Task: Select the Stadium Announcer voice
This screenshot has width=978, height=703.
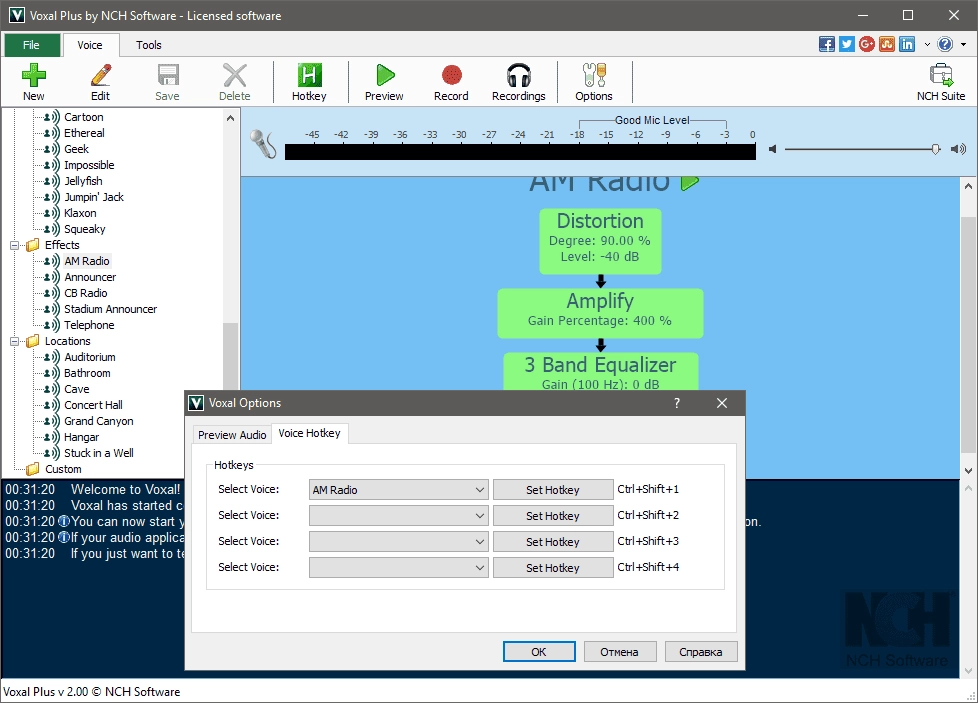Action: 110,309
